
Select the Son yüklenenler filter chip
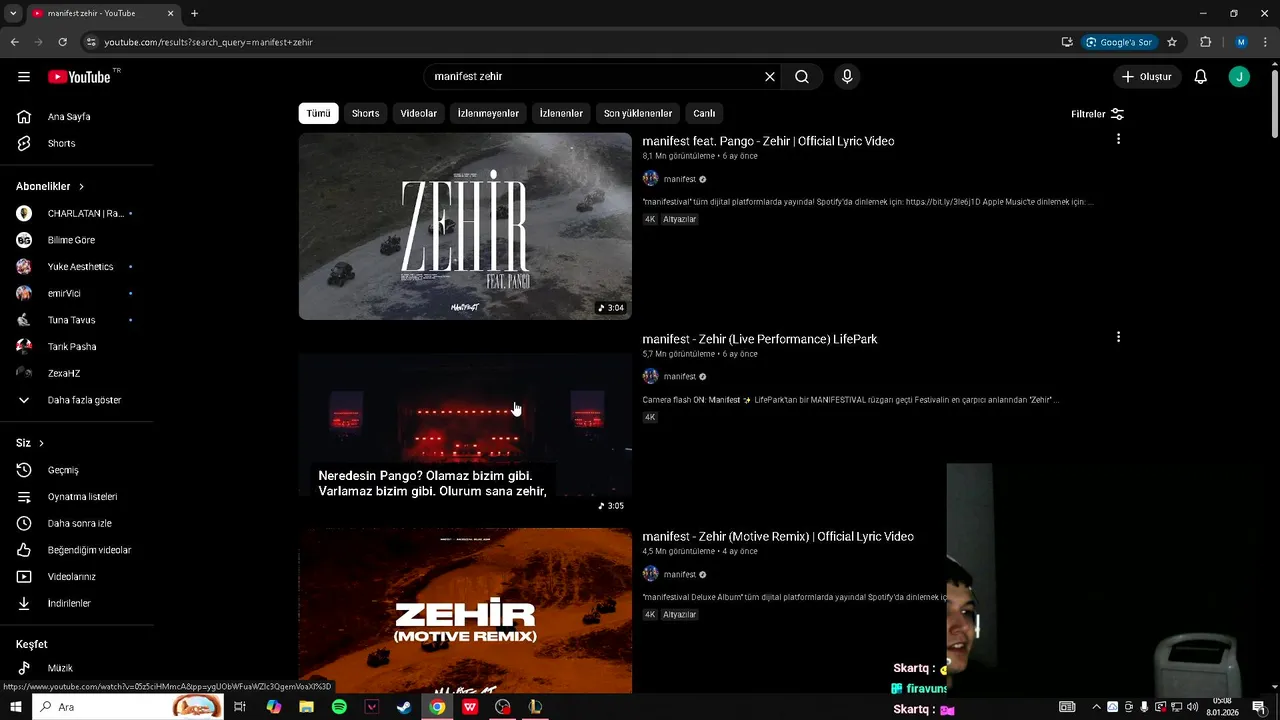[638, 113]
